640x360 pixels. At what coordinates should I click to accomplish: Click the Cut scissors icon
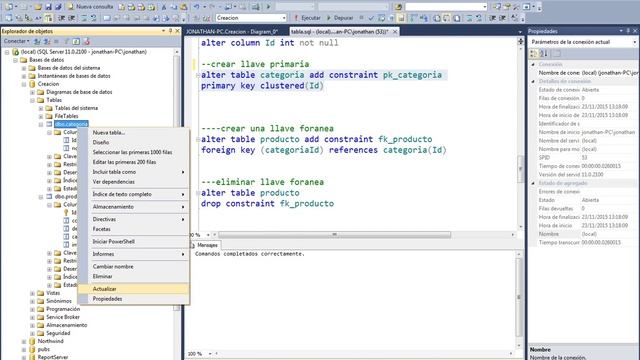point(163,7)
